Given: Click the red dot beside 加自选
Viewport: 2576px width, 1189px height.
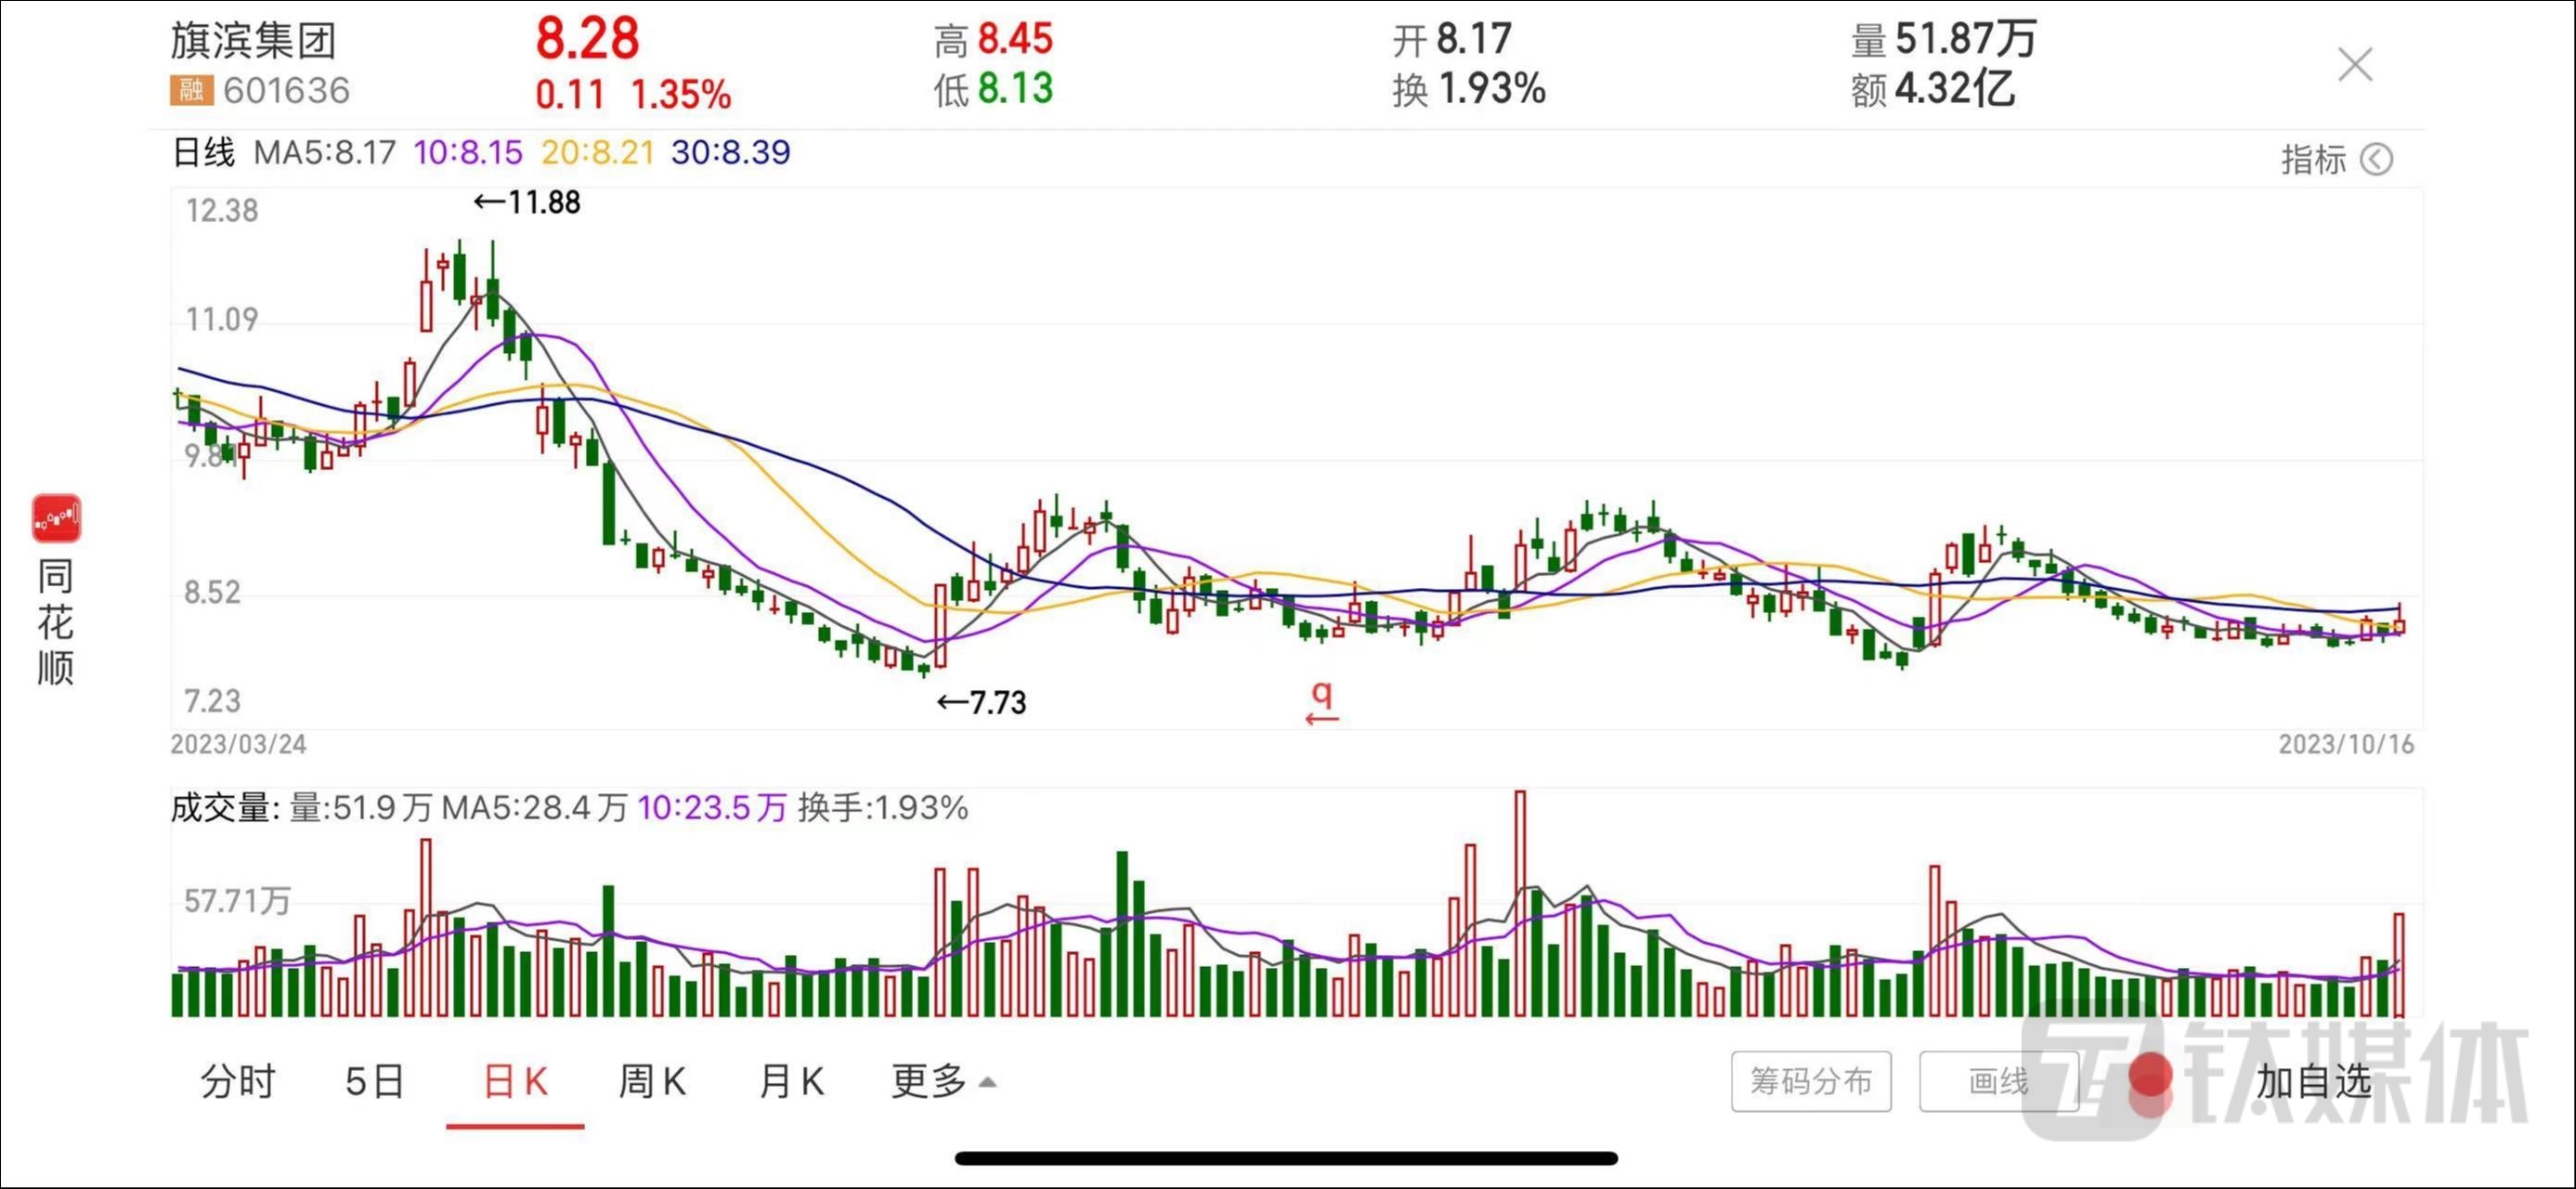Looking at the screenshot, I should (2150, 1076).
